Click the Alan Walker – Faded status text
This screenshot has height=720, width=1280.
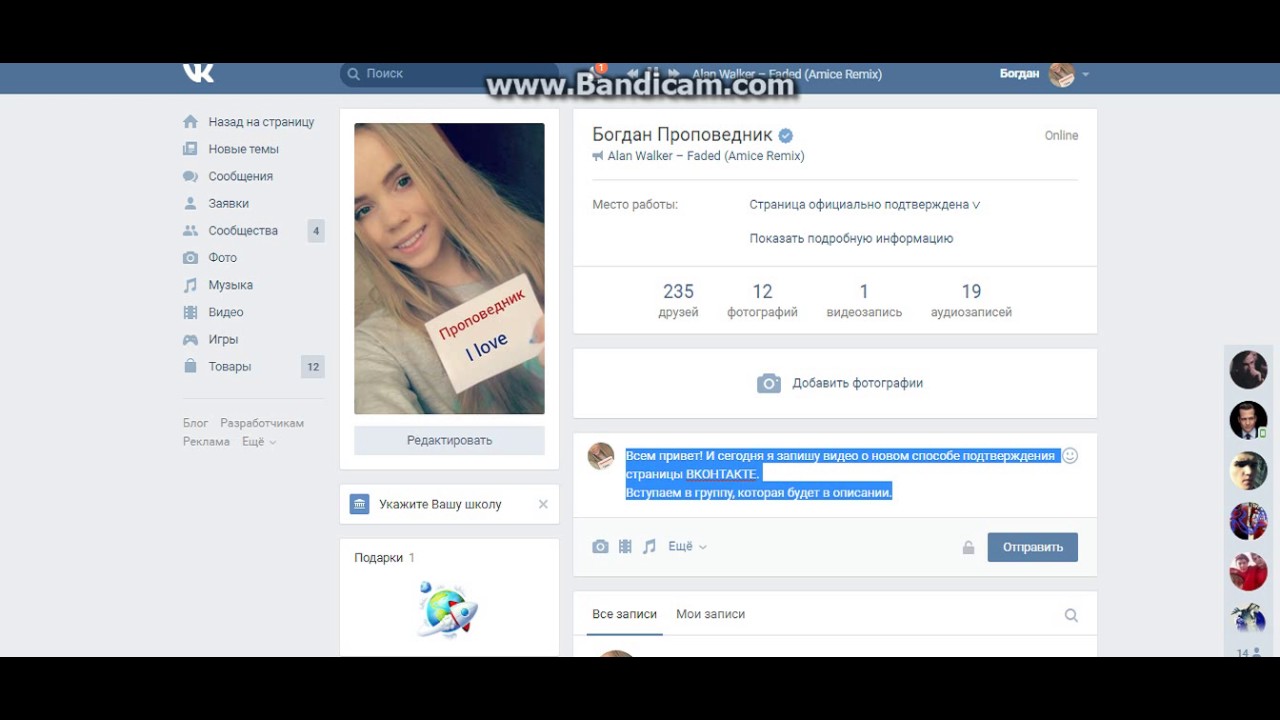tap(706, 156)
